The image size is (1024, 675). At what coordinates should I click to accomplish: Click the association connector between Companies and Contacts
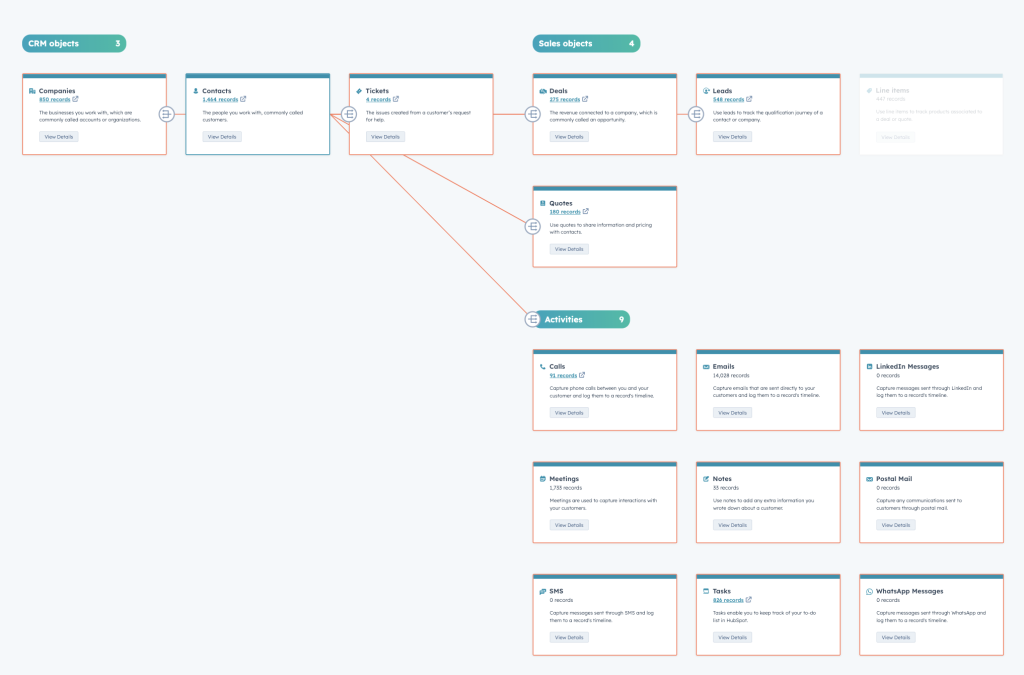167,114
